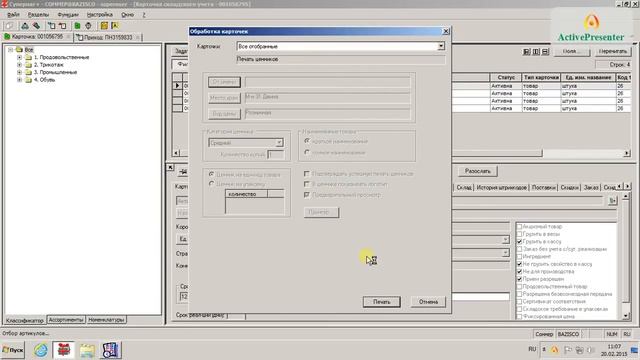640x360 pixels.
Task: Click the middle column layout icon near Поля
Action: tap(536, 52)
